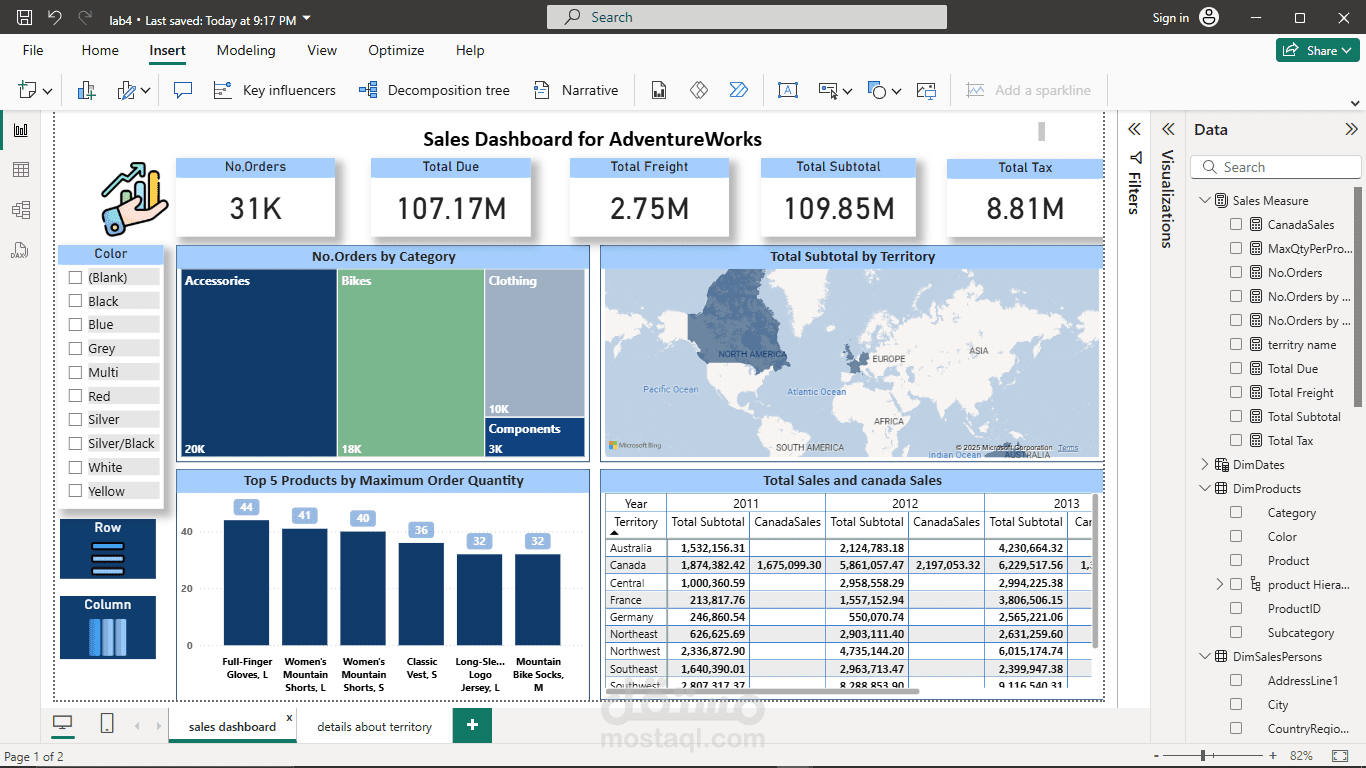Switch to Table view in left sidebar
The image size is (1366, 768).
point(20,170)
